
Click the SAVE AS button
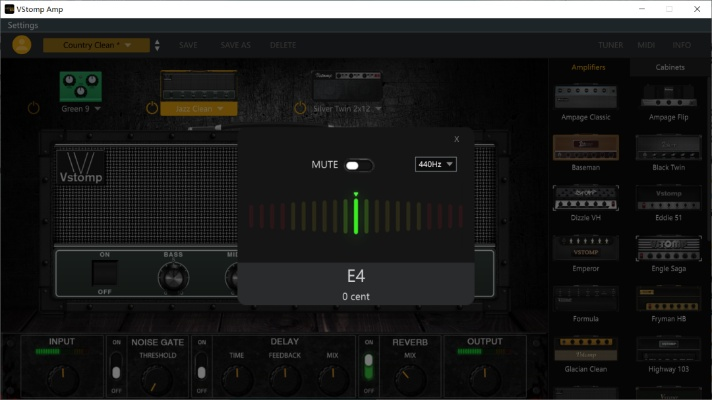pos(235,45)
